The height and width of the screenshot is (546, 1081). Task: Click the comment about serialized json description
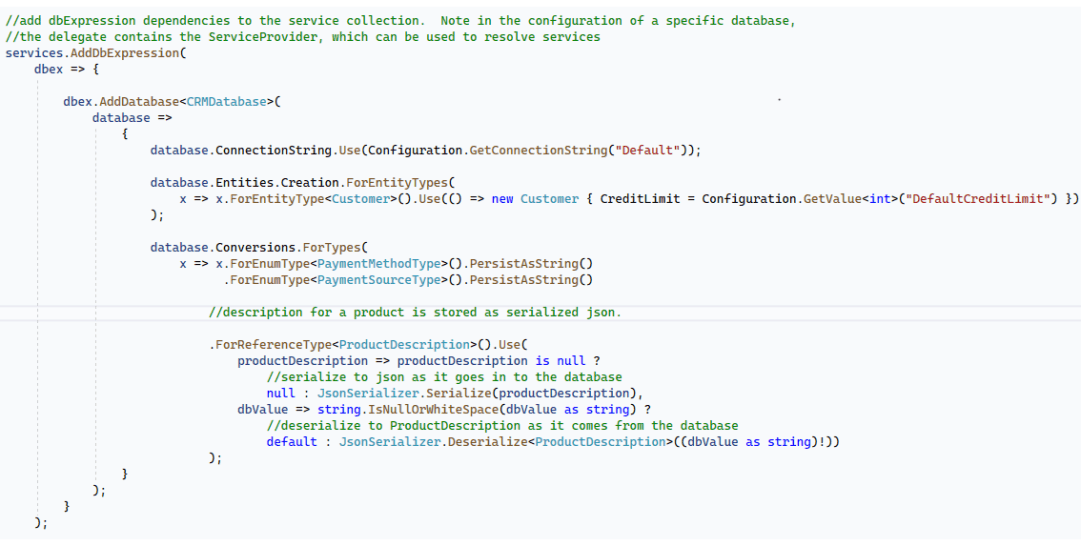pos(415,312)
